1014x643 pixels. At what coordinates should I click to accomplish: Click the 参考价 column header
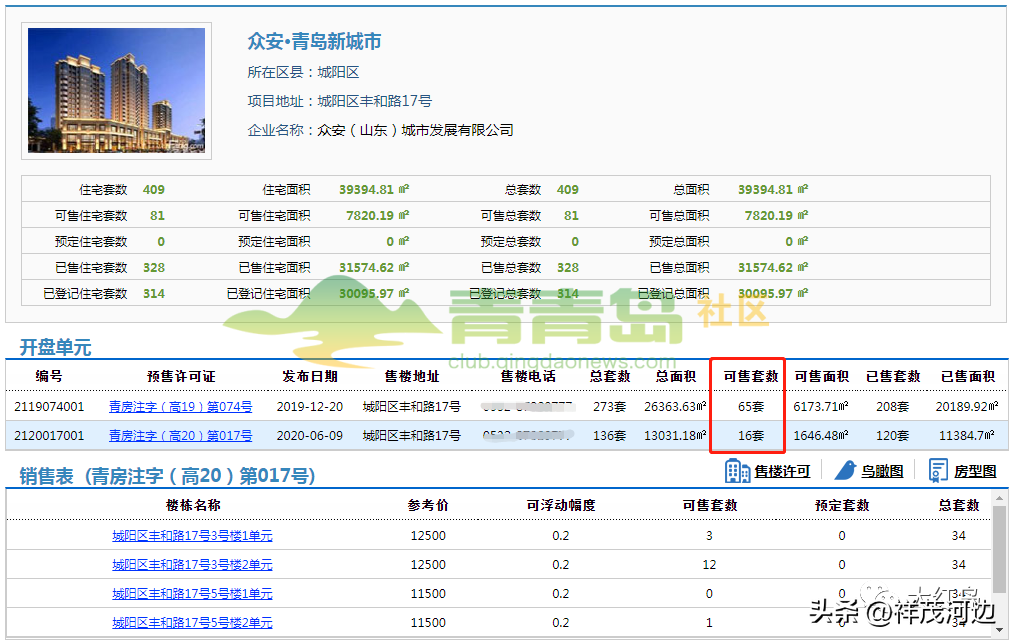tap(427, 506)
